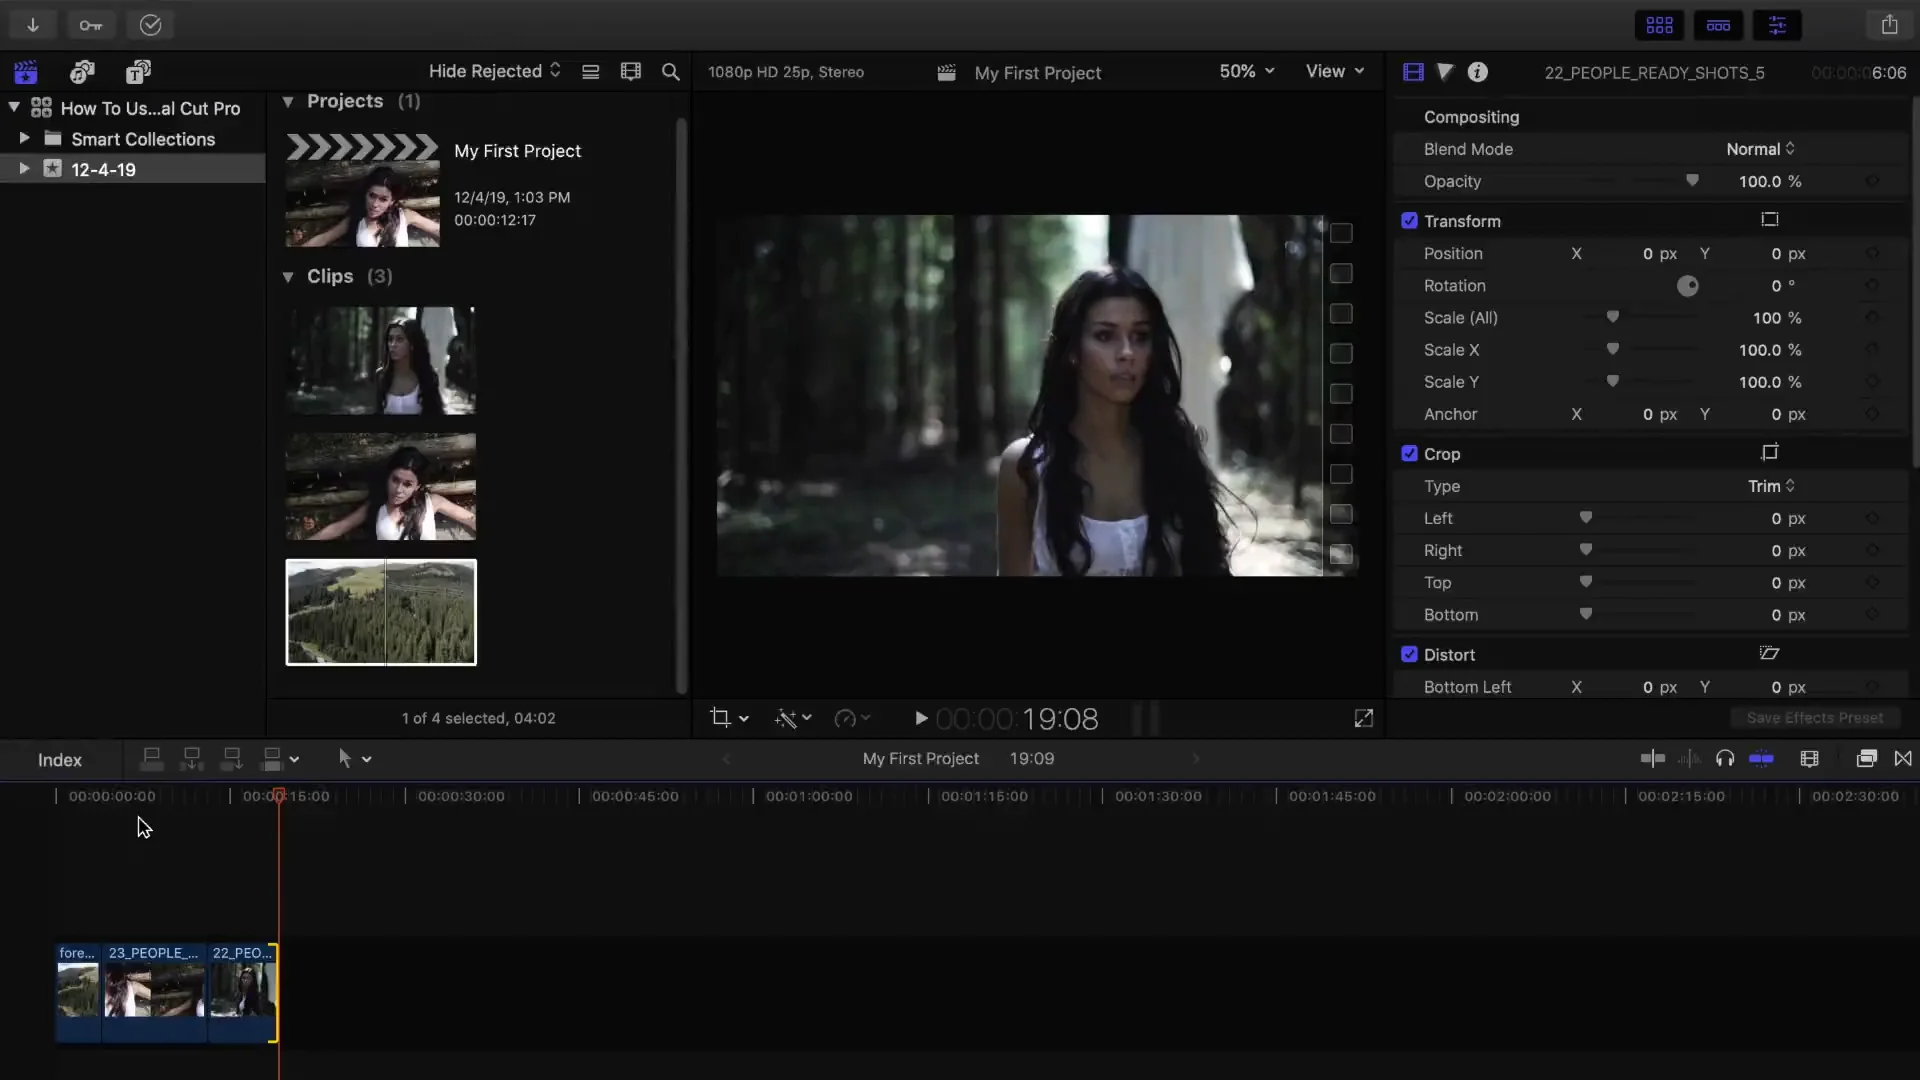Open the Info inspector tab icon
This screenshot has width=1920, height=1080.
1477,72
